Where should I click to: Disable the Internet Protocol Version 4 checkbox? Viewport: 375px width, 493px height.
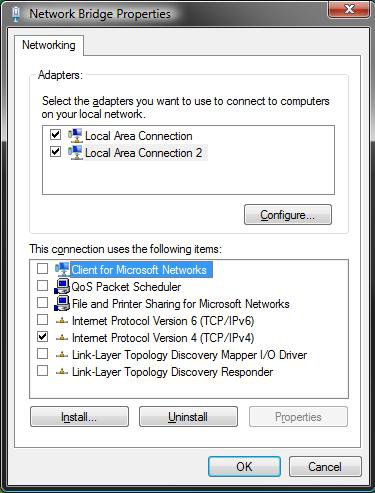coord(42,337)
